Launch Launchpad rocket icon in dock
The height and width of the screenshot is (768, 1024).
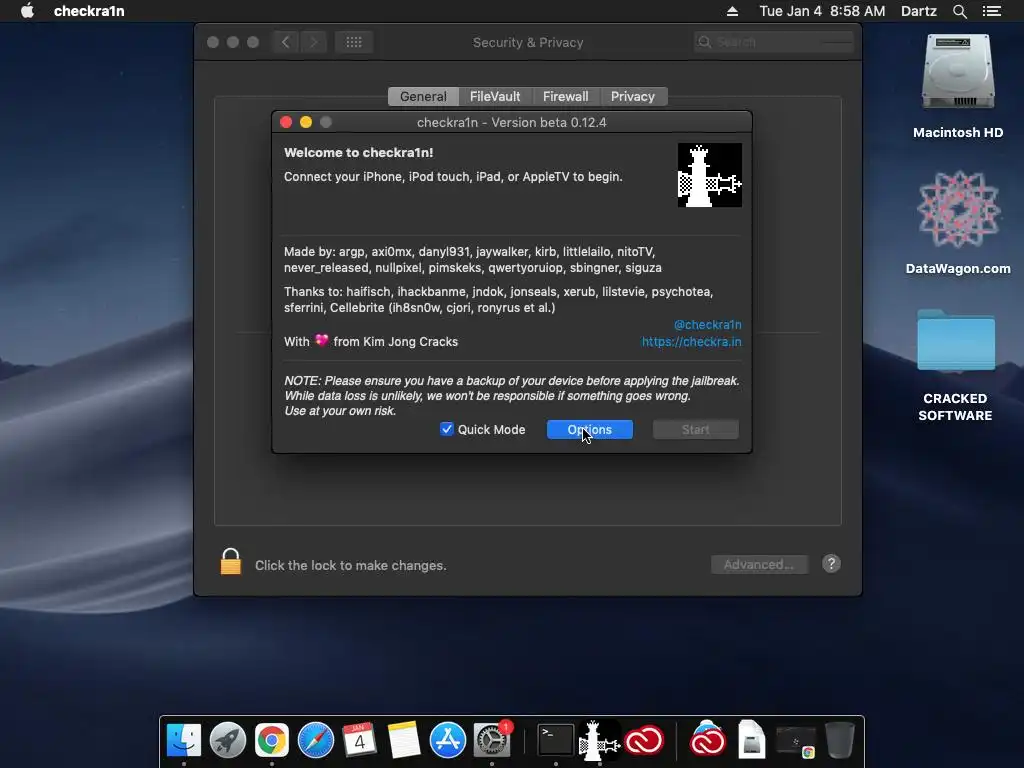228,740
